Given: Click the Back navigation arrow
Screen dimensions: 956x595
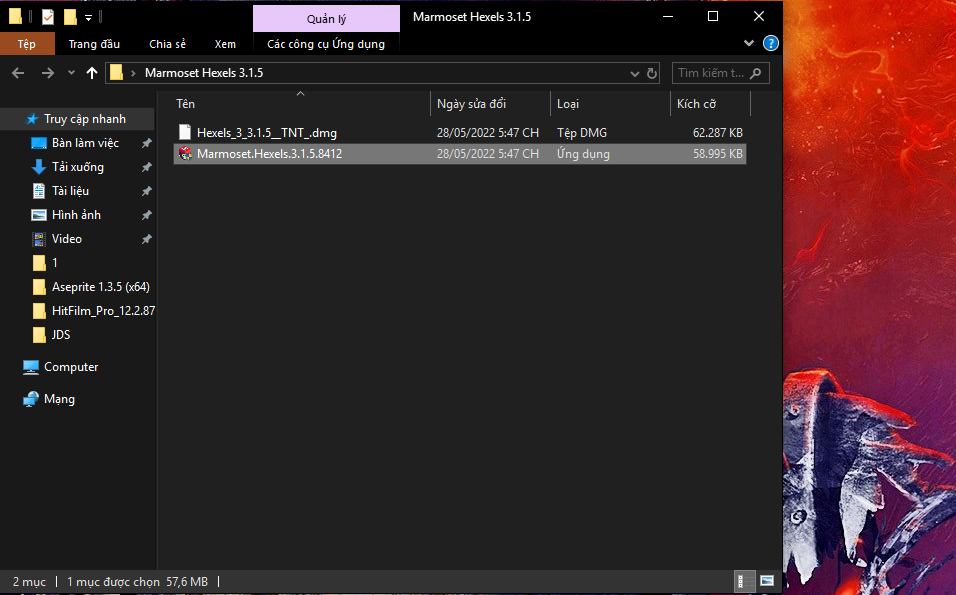Looking at the screenshot, I should pos(18,73).
